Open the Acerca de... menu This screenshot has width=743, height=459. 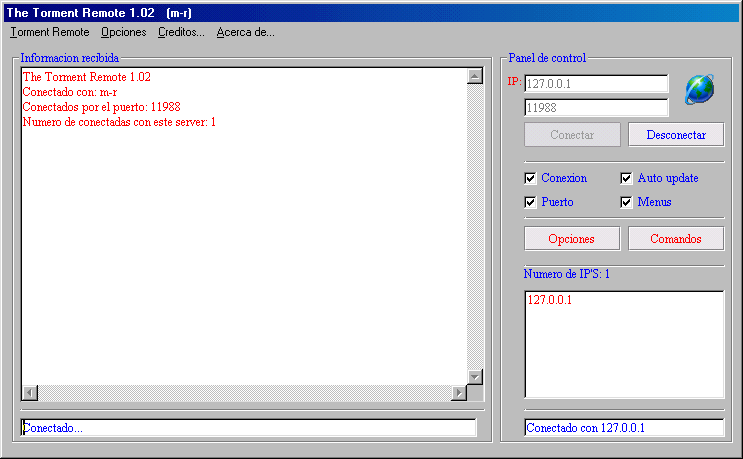245,32
